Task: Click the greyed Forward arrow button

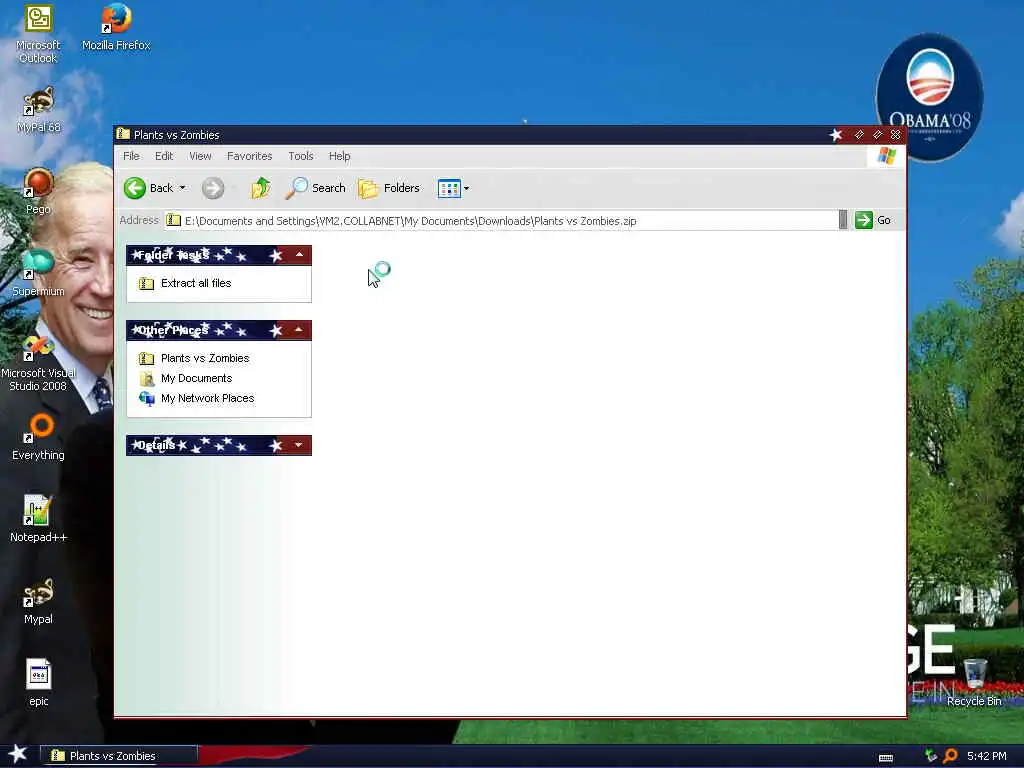Action: tap(213, 188)
